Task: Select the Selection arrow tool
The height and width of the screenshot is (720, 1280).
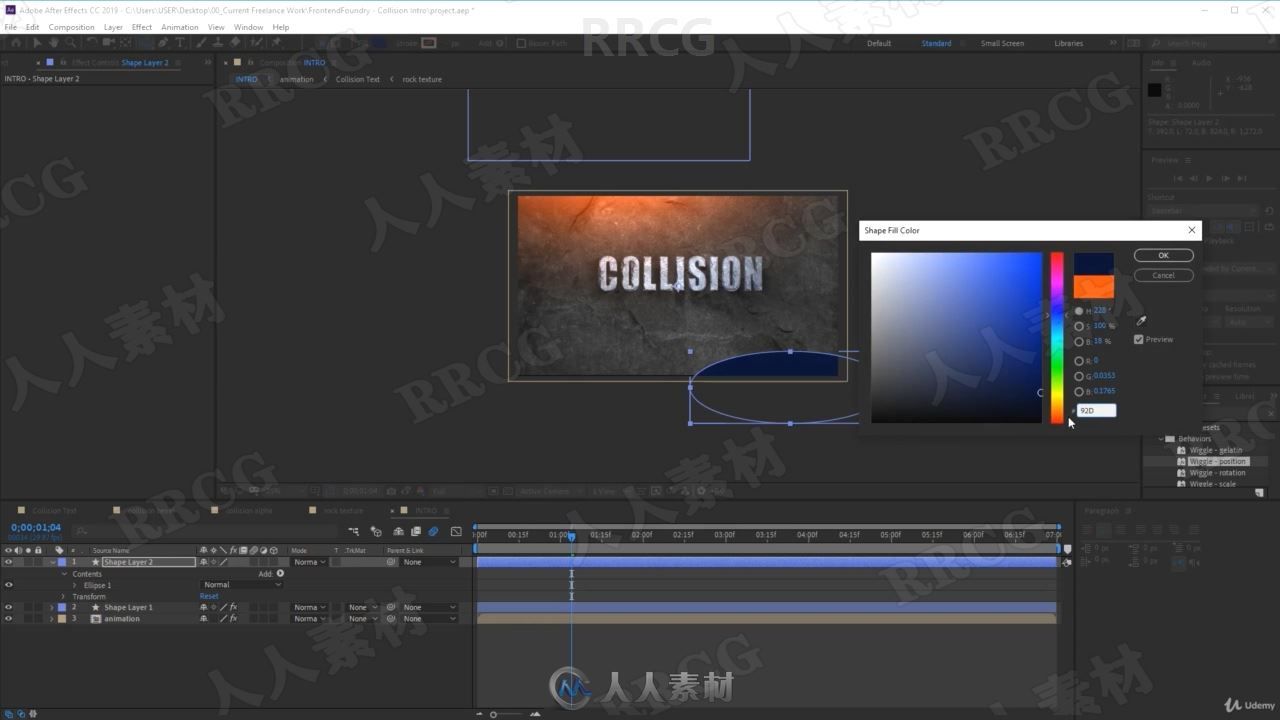Action: [36, 43]
